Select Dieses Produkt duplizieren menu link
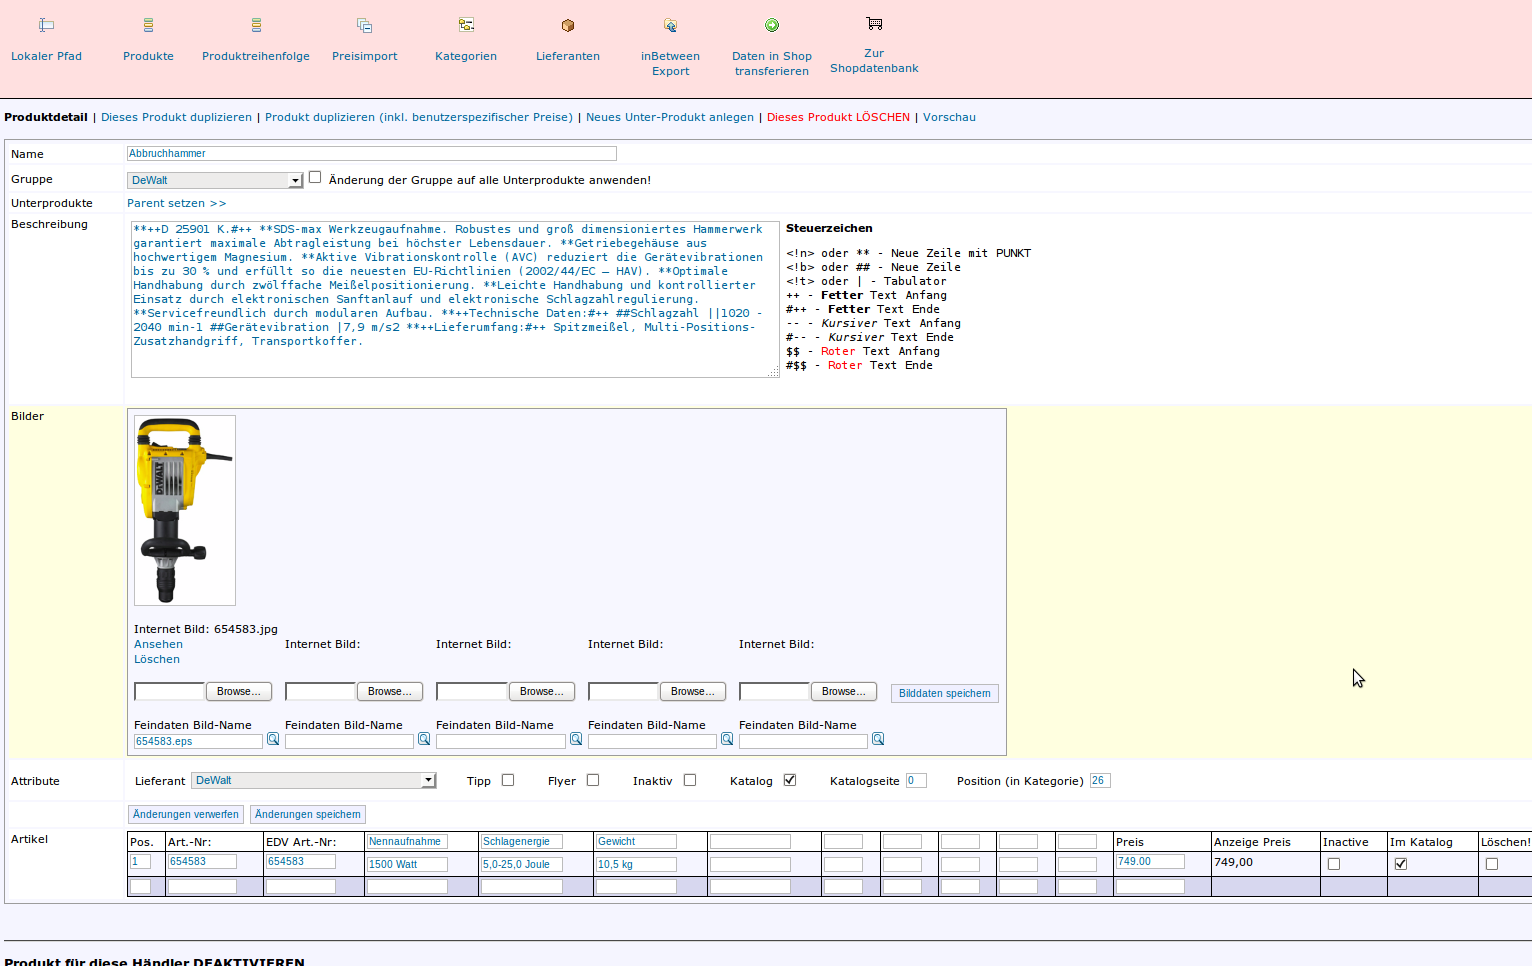This screenshot has width=1532, height=966. pos(176,117)
